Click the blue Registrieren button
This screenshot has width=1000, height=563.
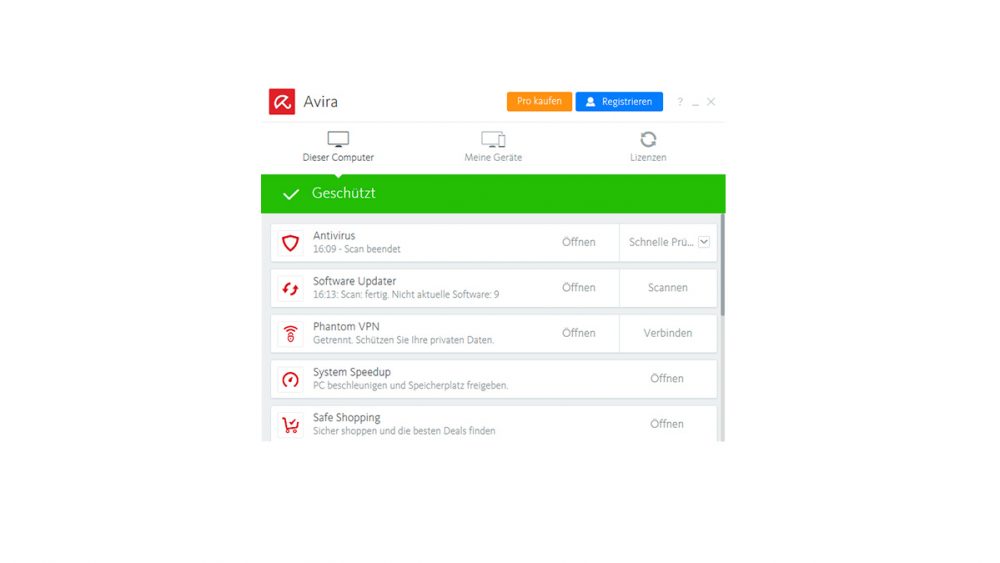pyautogui.click(x=619, y=101)
